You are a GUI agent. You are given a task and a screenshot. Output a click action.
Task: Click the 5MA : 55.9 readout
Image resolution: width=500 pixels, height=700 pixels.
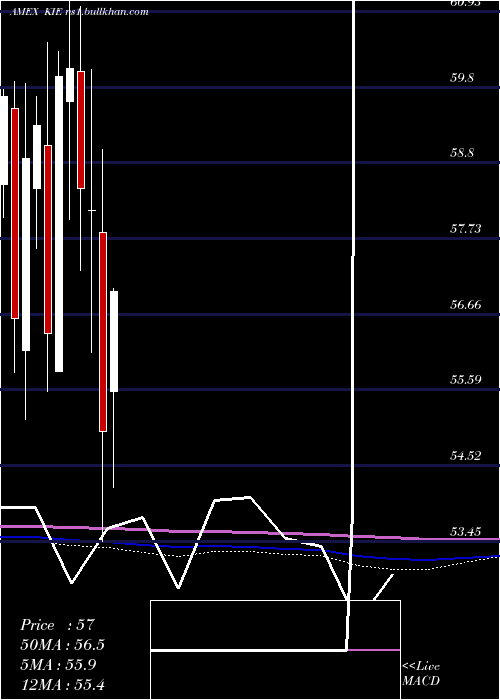click(58, 664)
